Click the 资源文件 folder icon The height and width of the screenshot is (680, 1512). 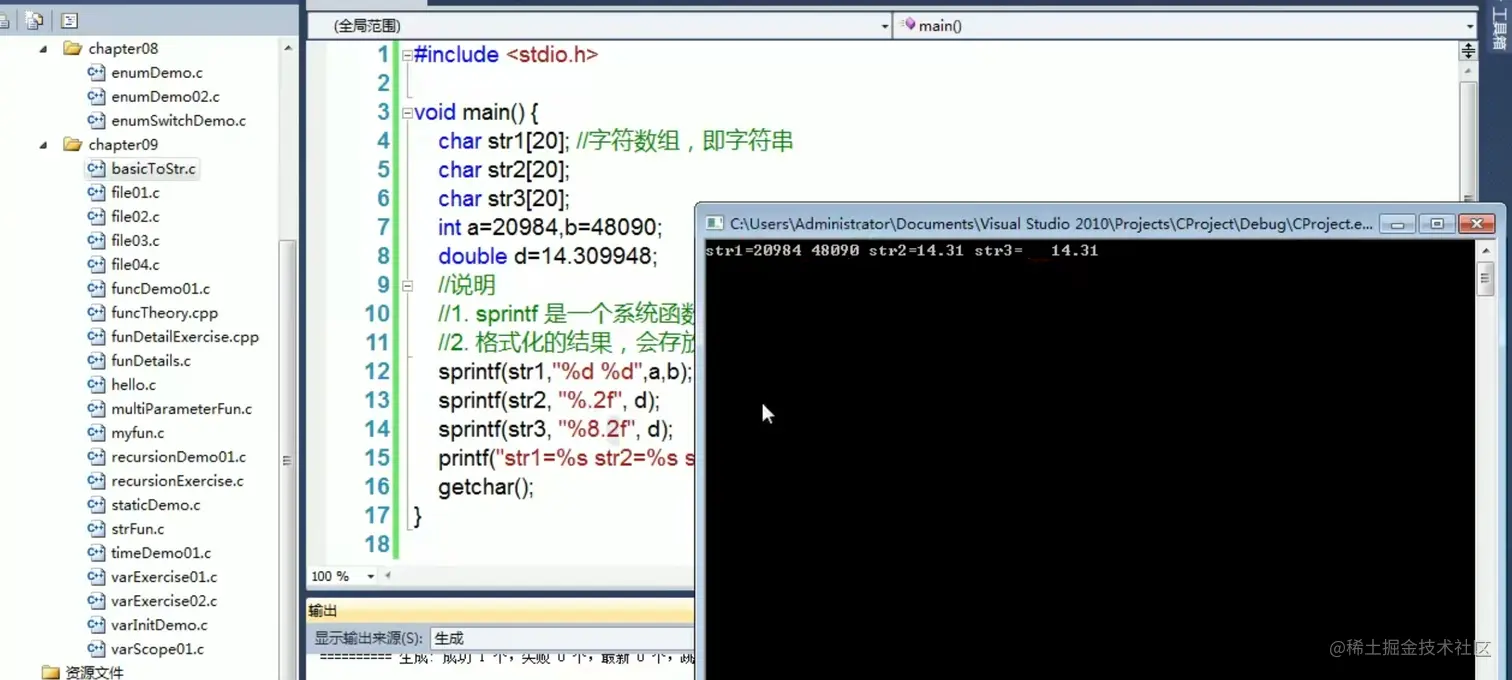[50, 672]
